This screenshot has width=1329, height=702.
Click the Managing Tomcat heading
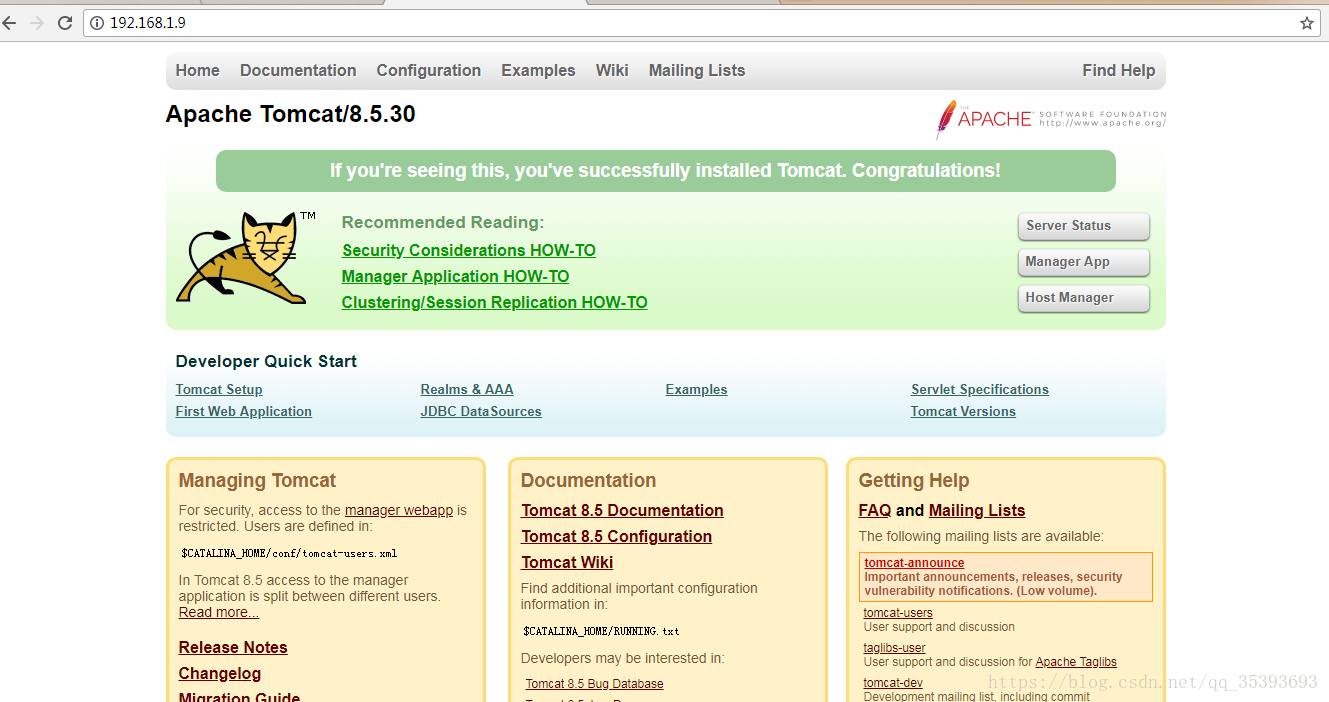coord(257,481)
